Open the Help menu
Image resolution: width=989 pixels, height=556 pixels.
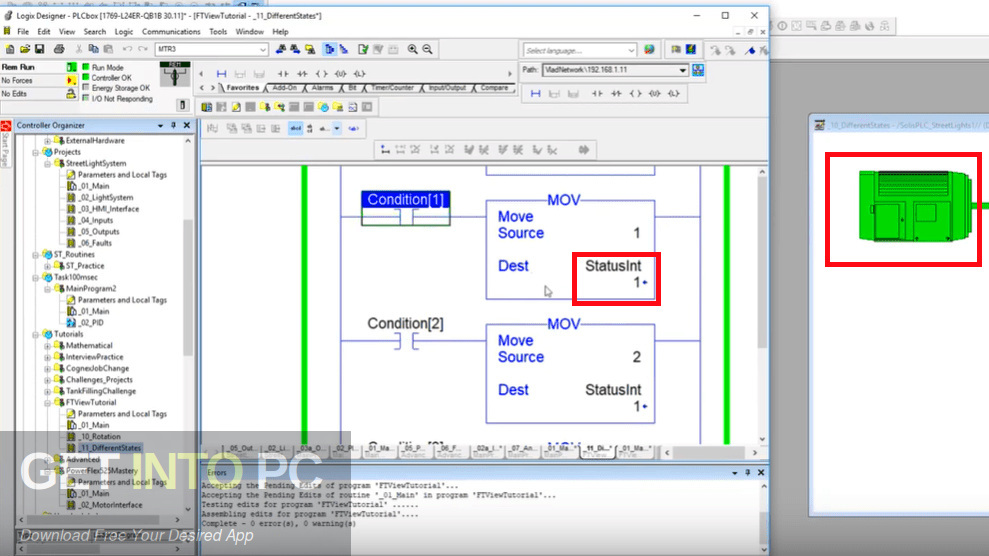pos(280,32)
